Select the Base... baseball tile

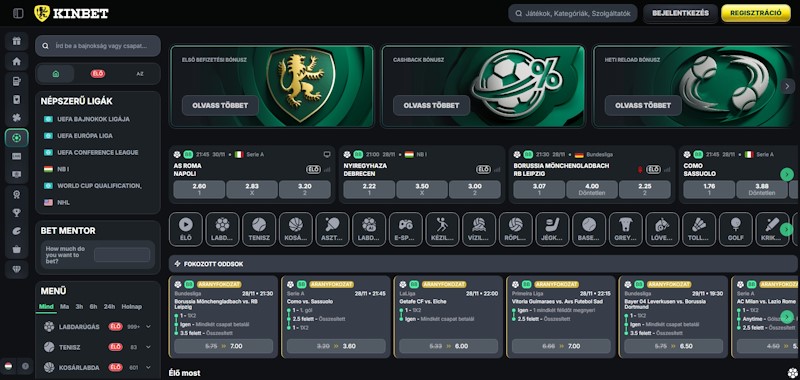point(589,230)
